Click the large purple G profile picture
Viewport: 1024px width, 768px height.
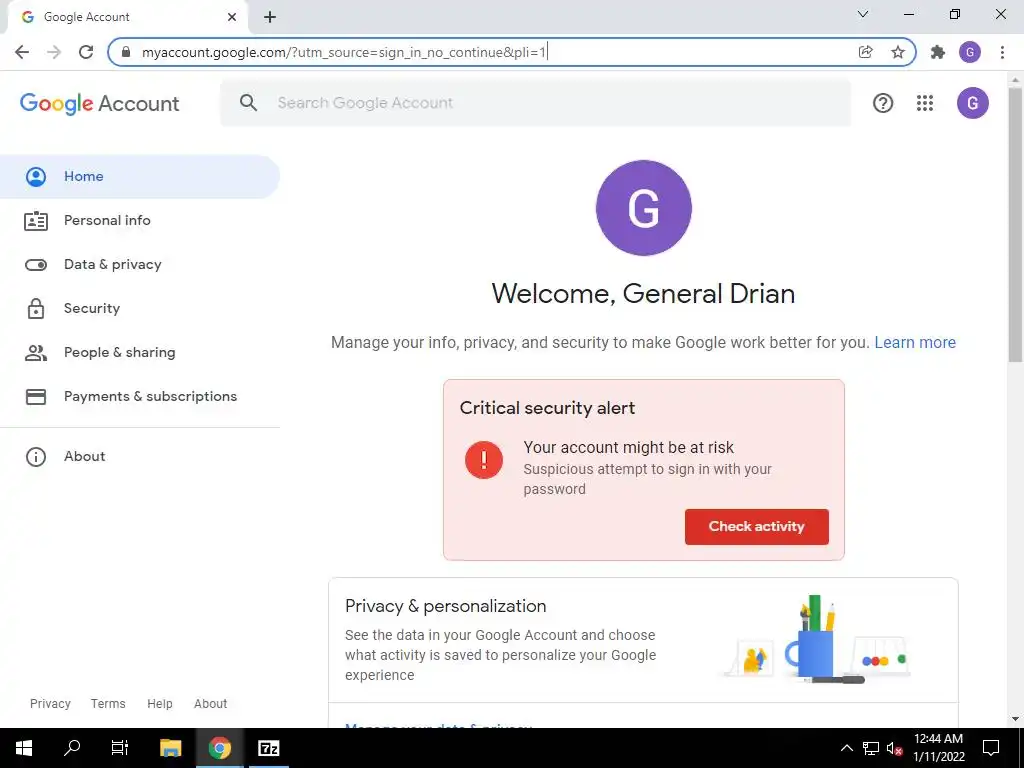point(643,208)
